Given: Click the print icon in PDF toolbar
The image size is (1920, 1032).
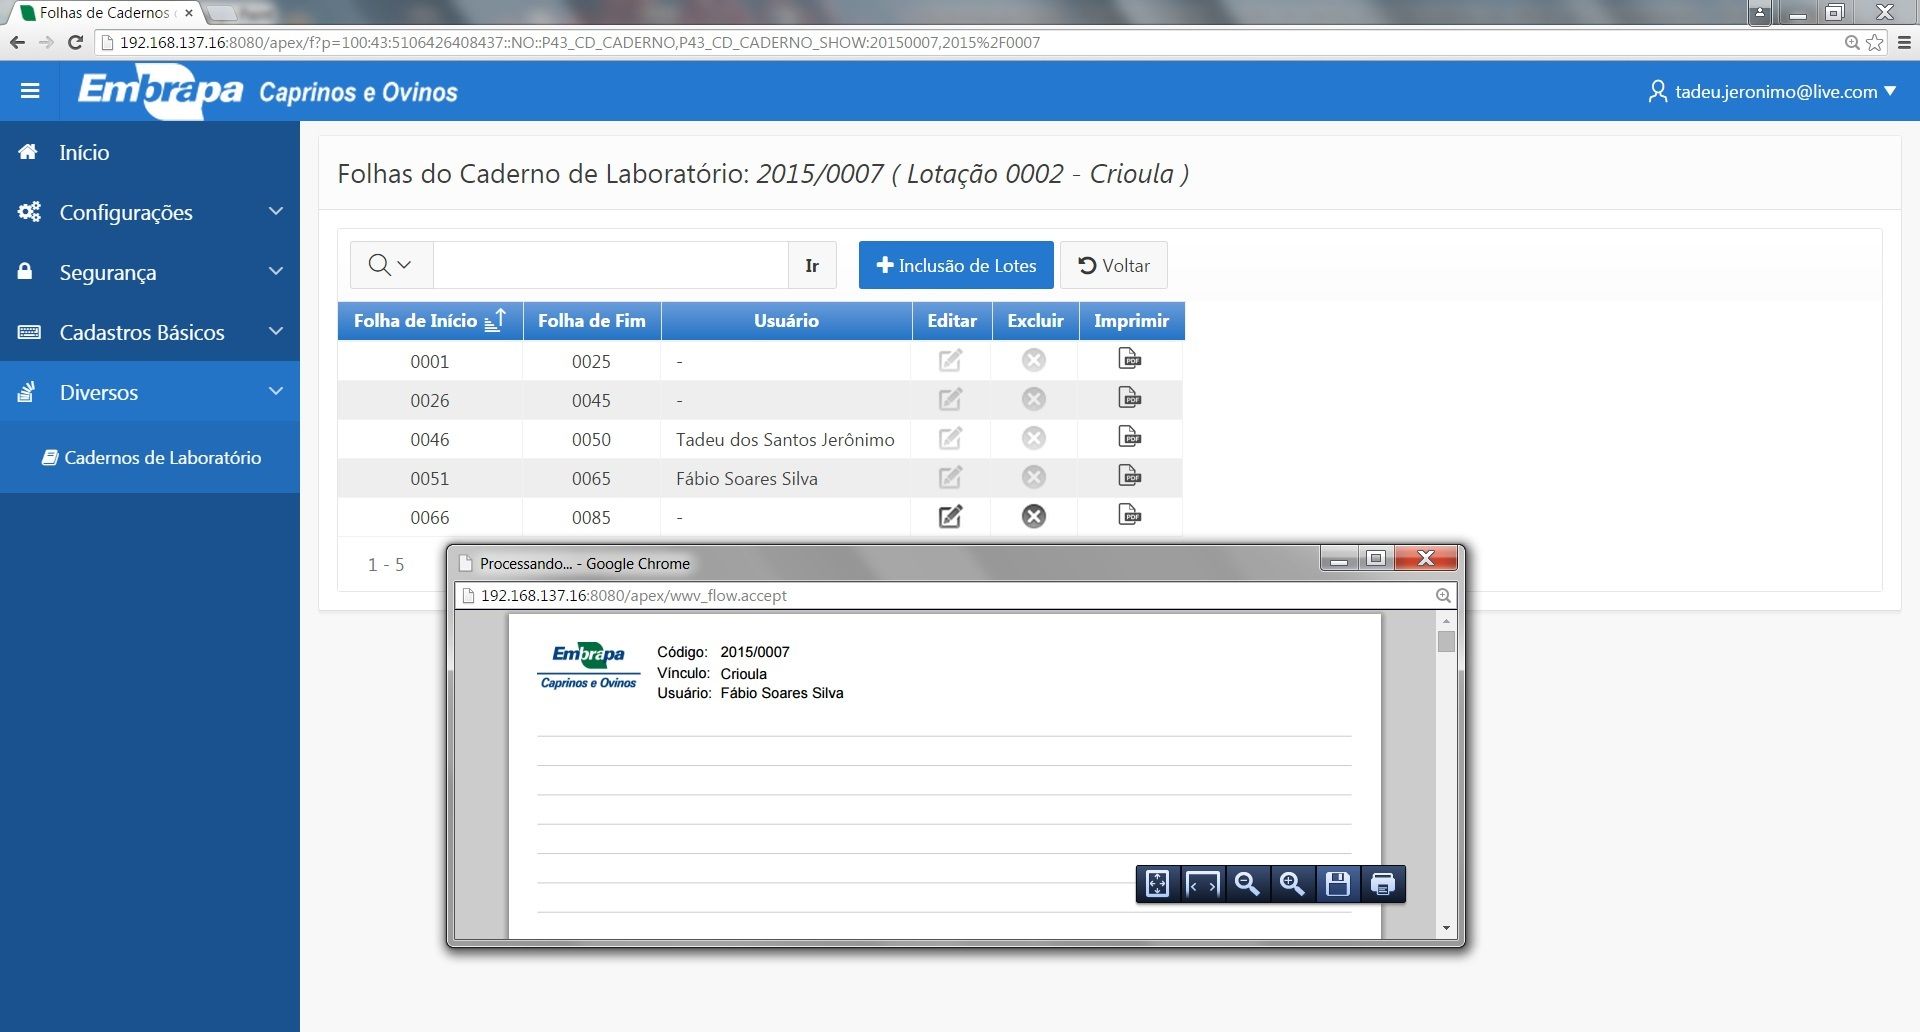Looking at the screenshot, I should click(x=1383, y=884).
